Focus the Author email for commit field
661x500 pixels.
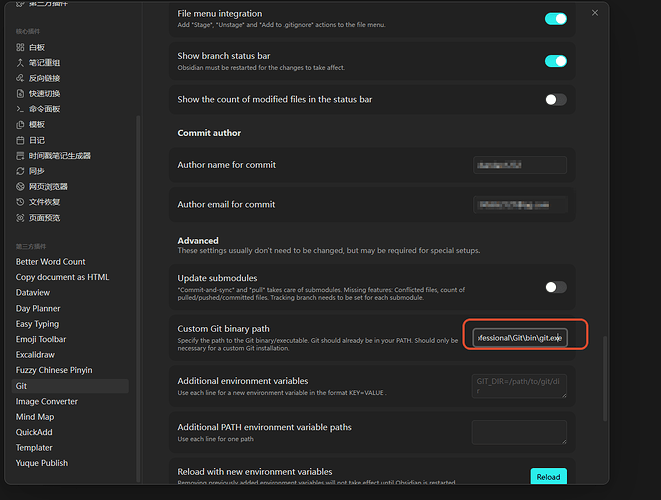[520, 204]
